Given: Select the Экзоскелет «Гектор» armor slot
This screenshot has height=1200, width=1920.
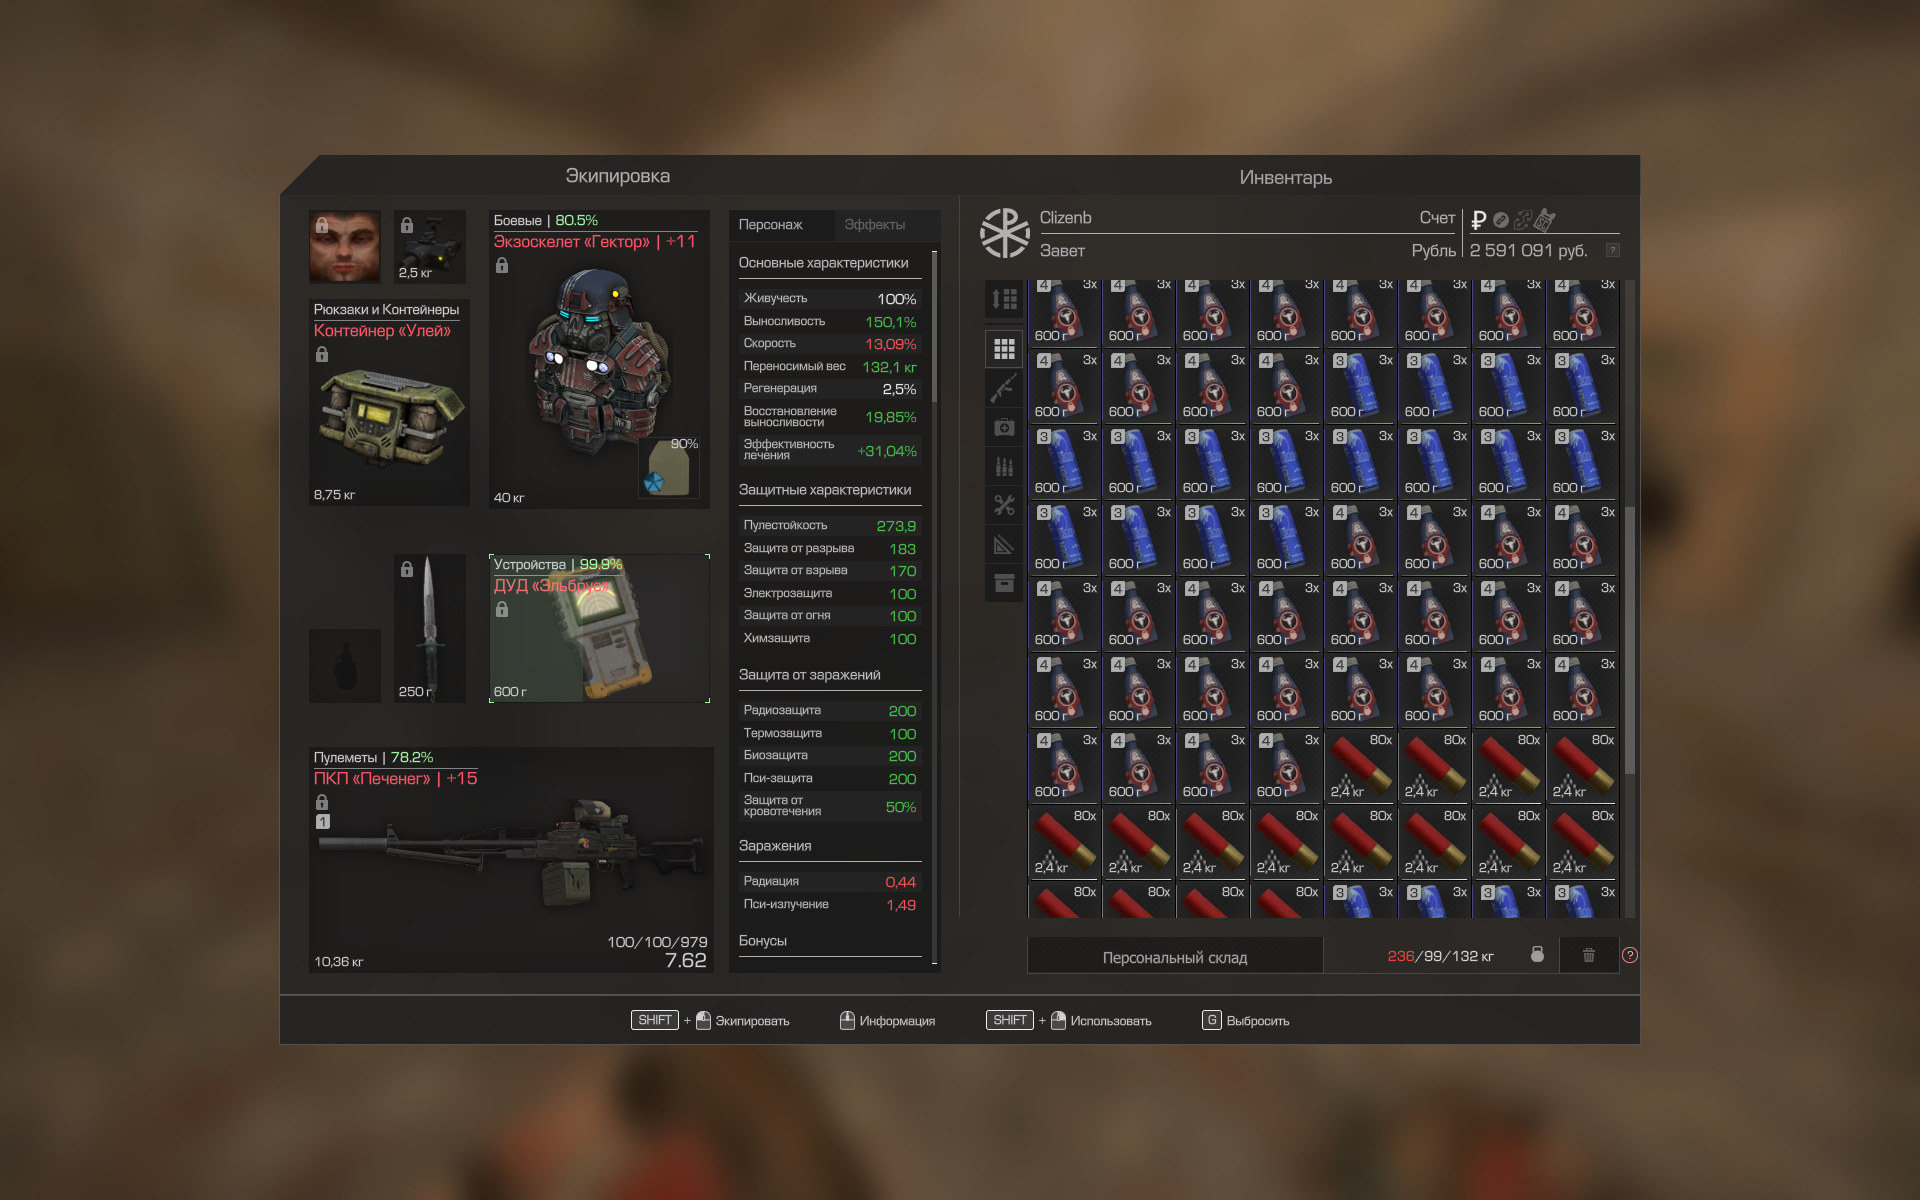Looking at the screenshot, I should (x=599, y=359).
